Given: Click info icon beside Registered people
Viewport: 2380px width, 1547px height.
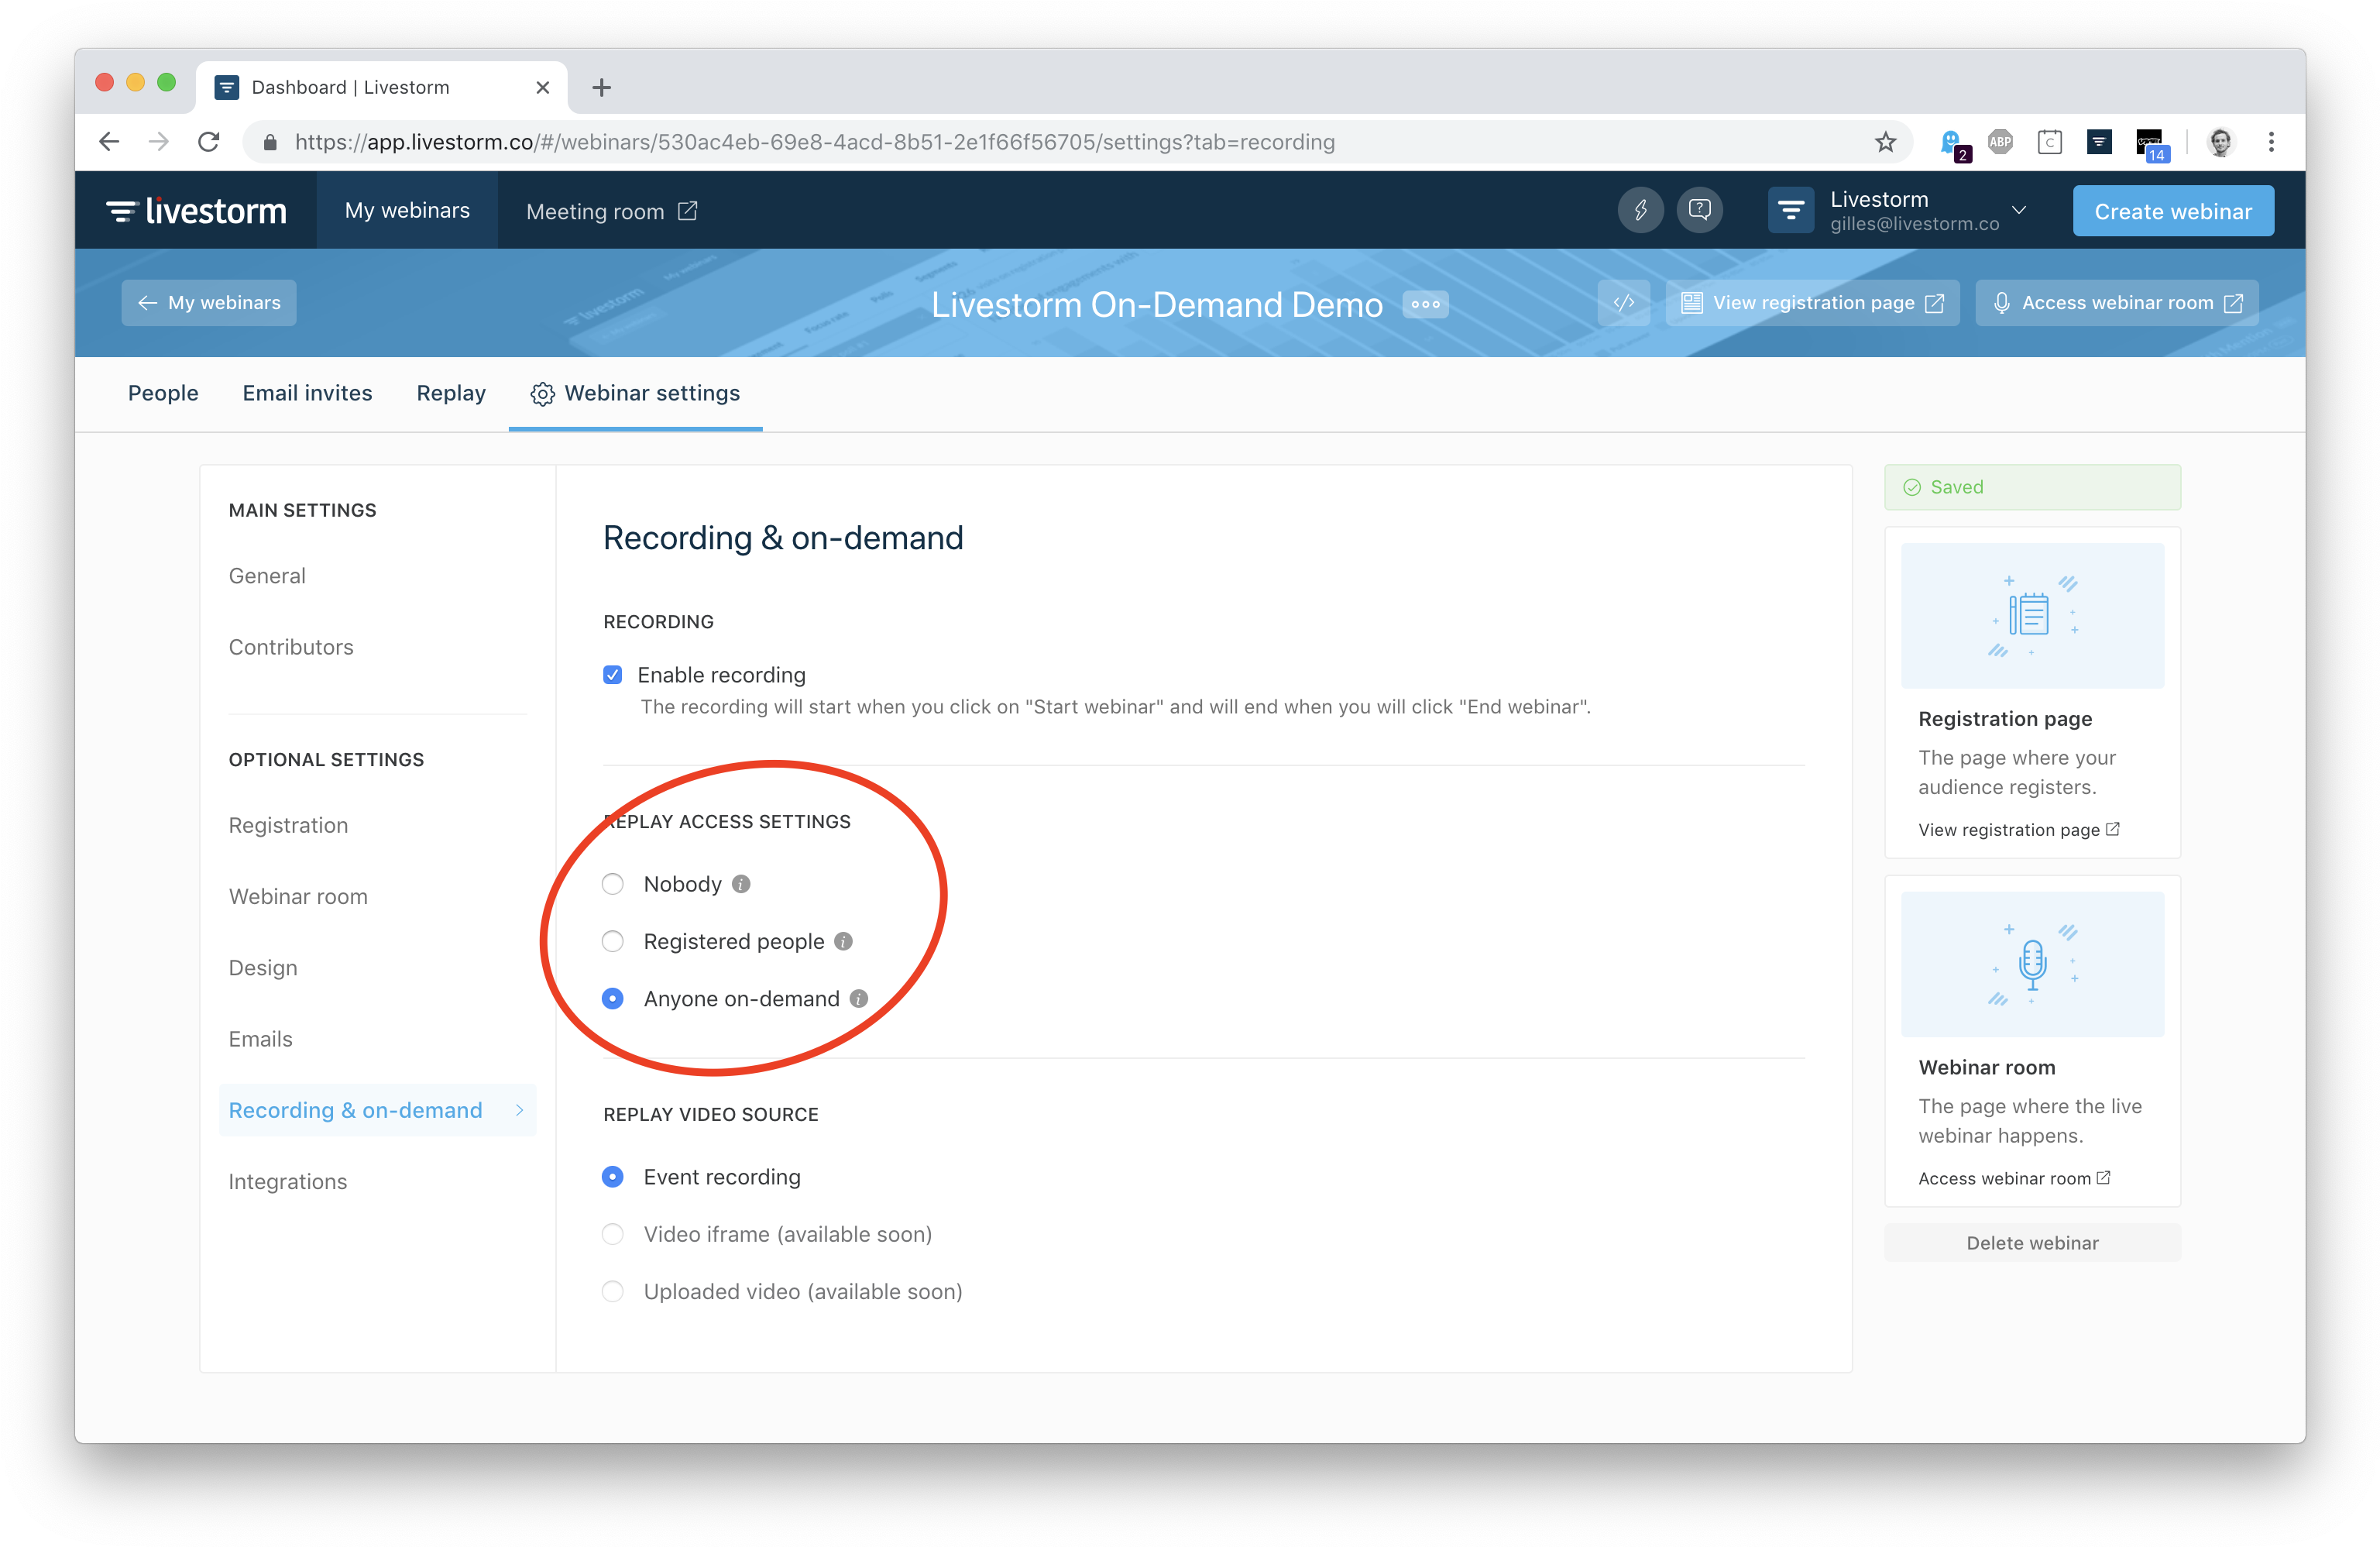Looking at the screenshot, I should click(843, 941).
